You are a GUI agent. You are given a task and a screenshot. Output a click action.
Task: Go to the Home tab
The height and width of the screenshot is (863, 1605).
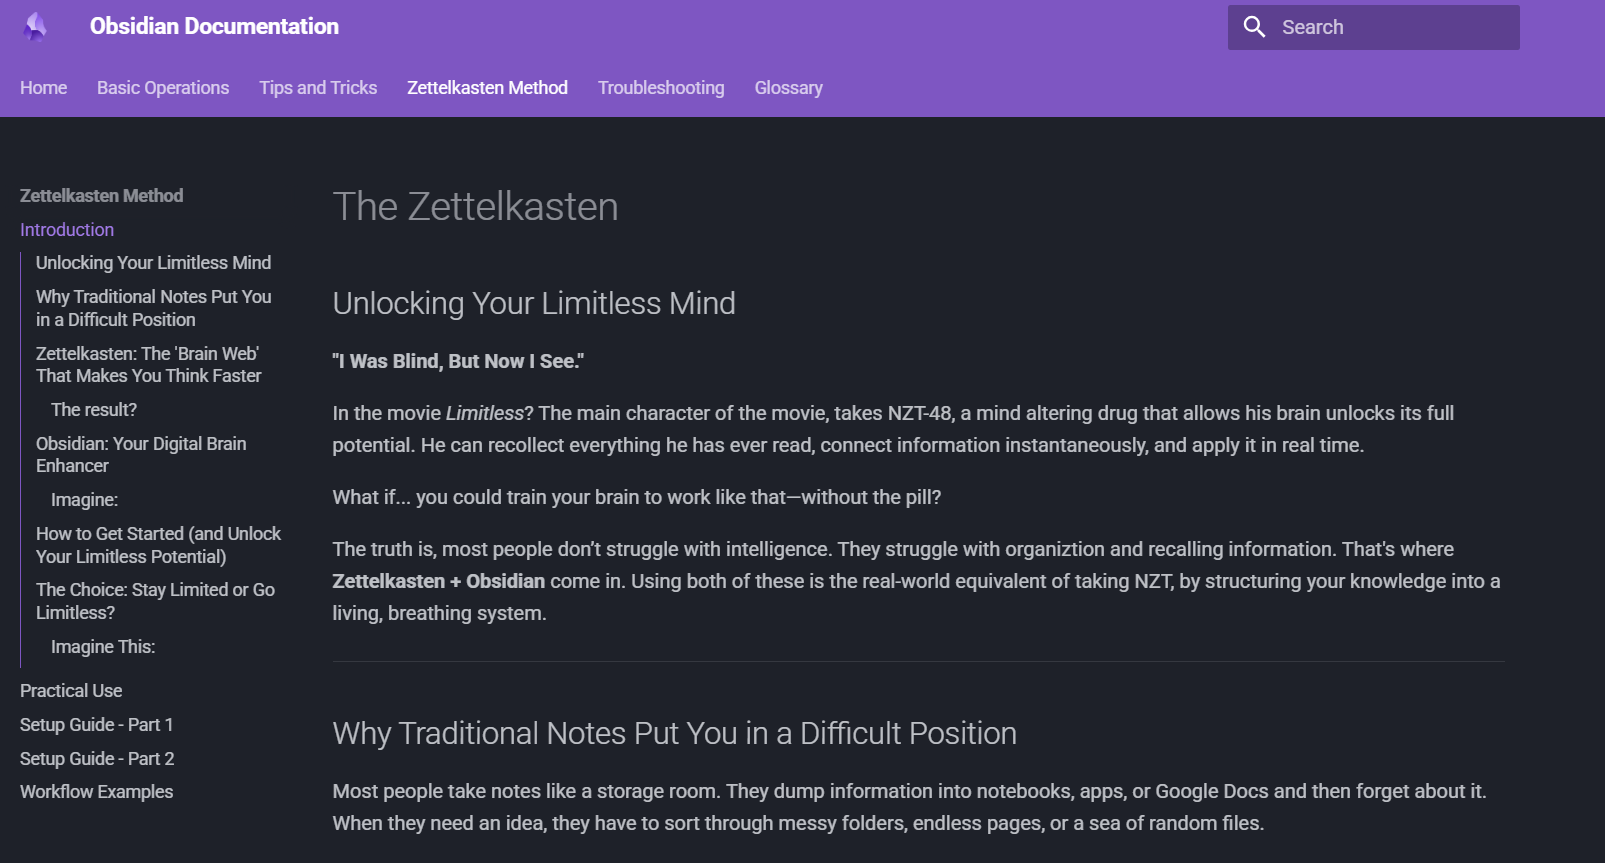pos(44,88)
